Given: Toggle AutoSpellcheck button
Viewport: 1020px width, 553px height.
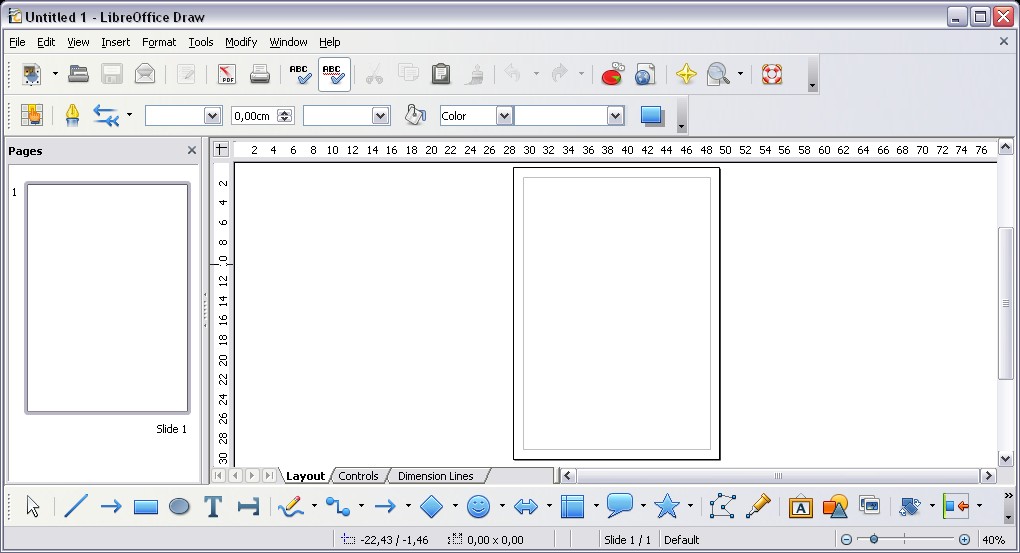Looking at the screenshot, I should coord(334,74).
